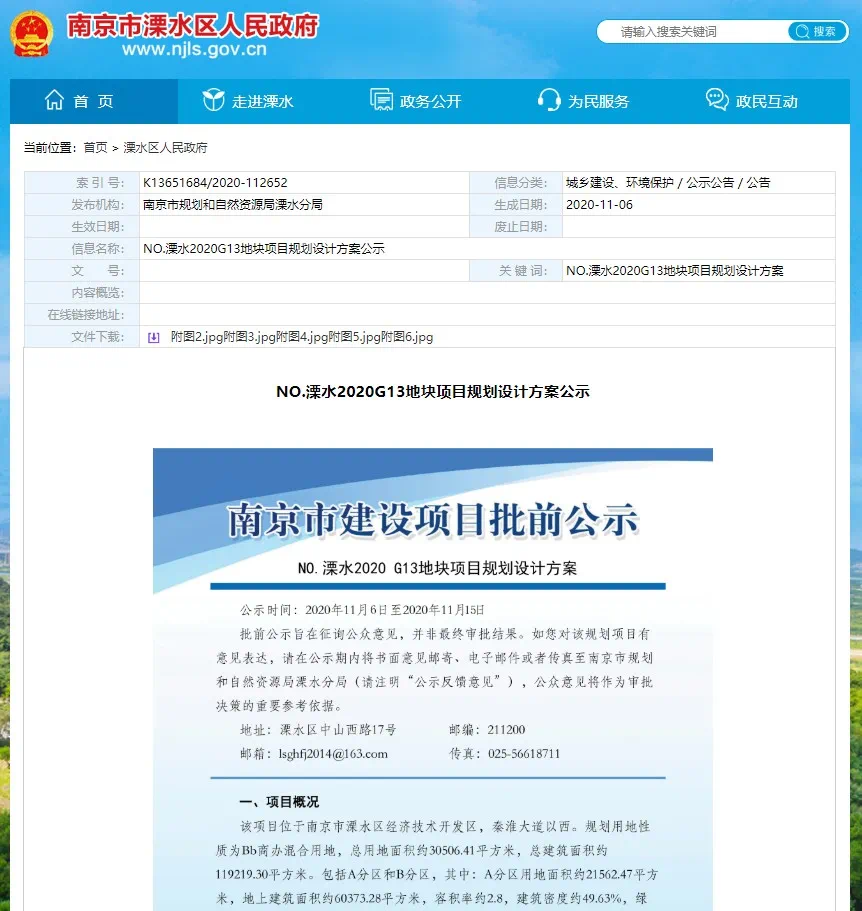Open the 走进溧水 navigation menu label
The height and width of the screenshot is (911, 862).
click(x=262, y=102)
